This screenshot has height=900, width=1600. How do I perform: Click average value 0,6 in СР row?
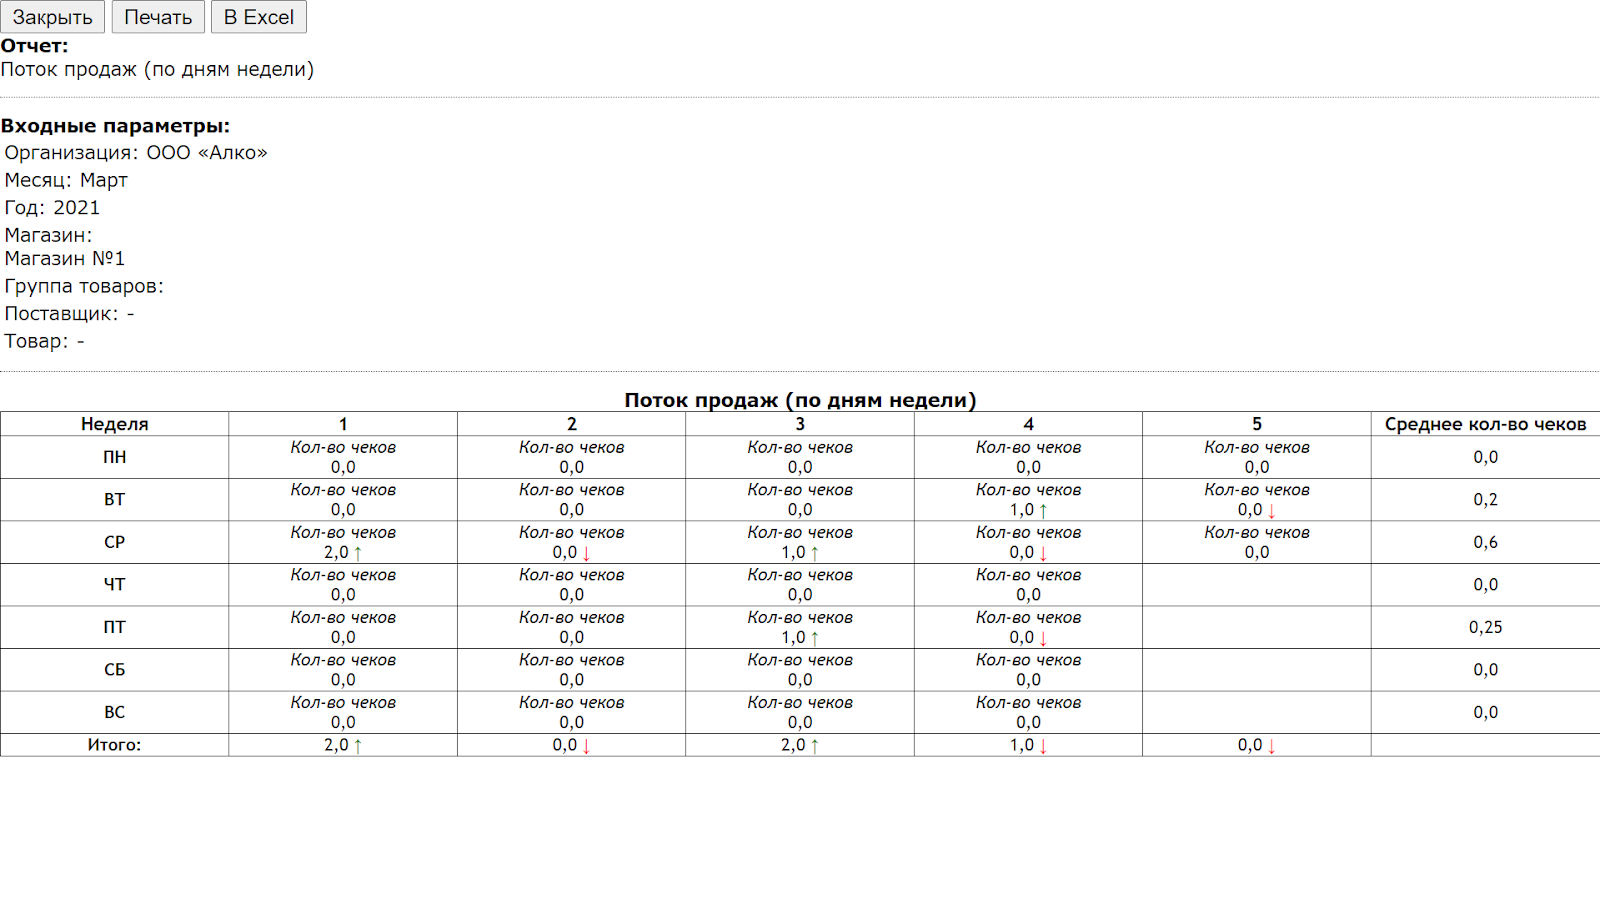1485,542
